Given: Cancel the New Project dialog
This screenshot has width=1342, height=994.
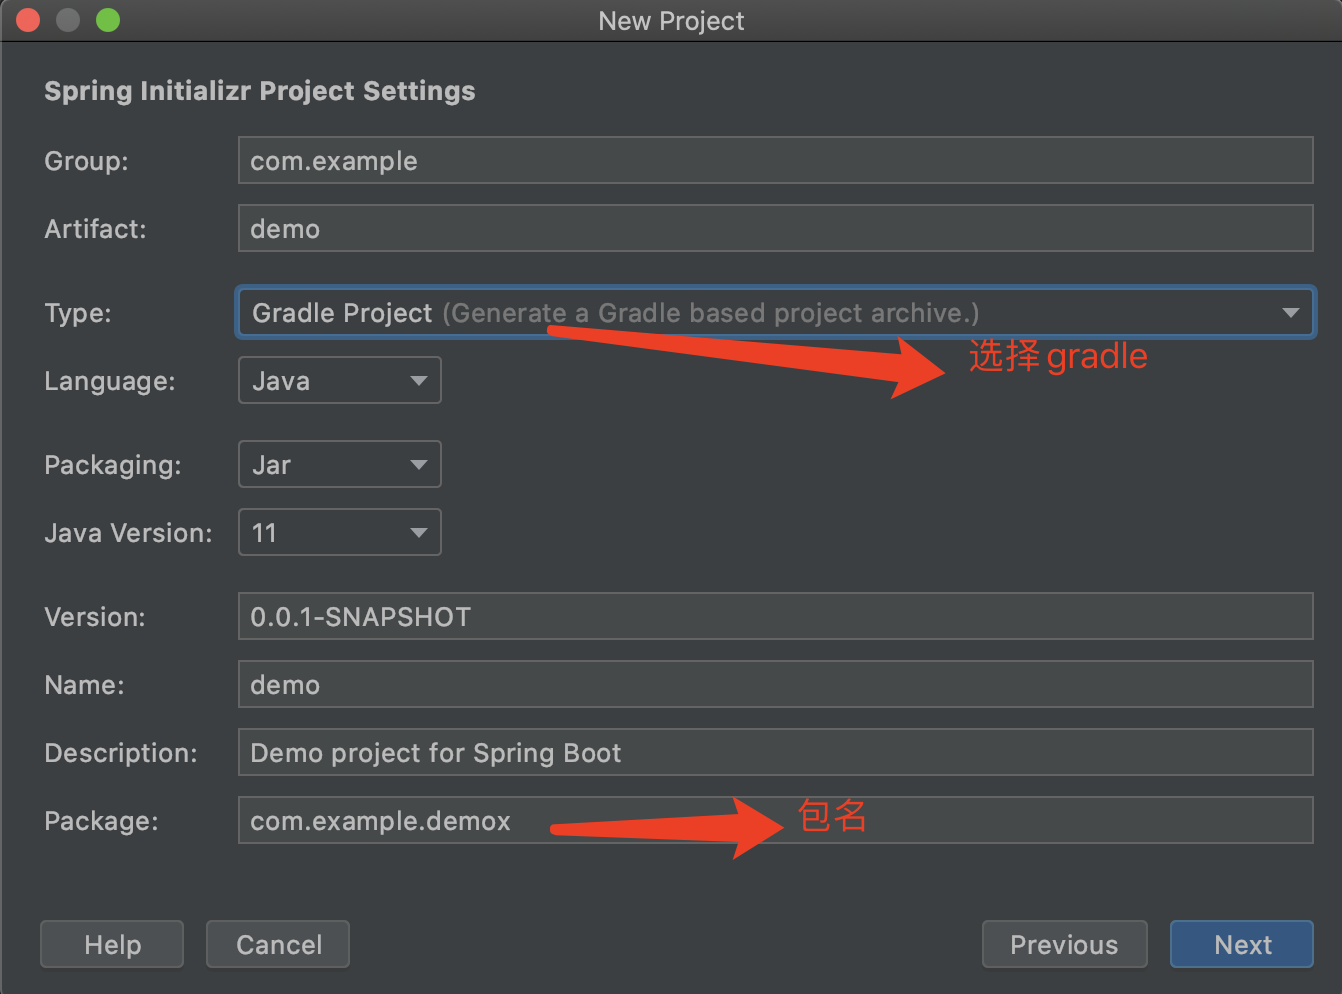Looking at the screenshot, I should point(278,945).
